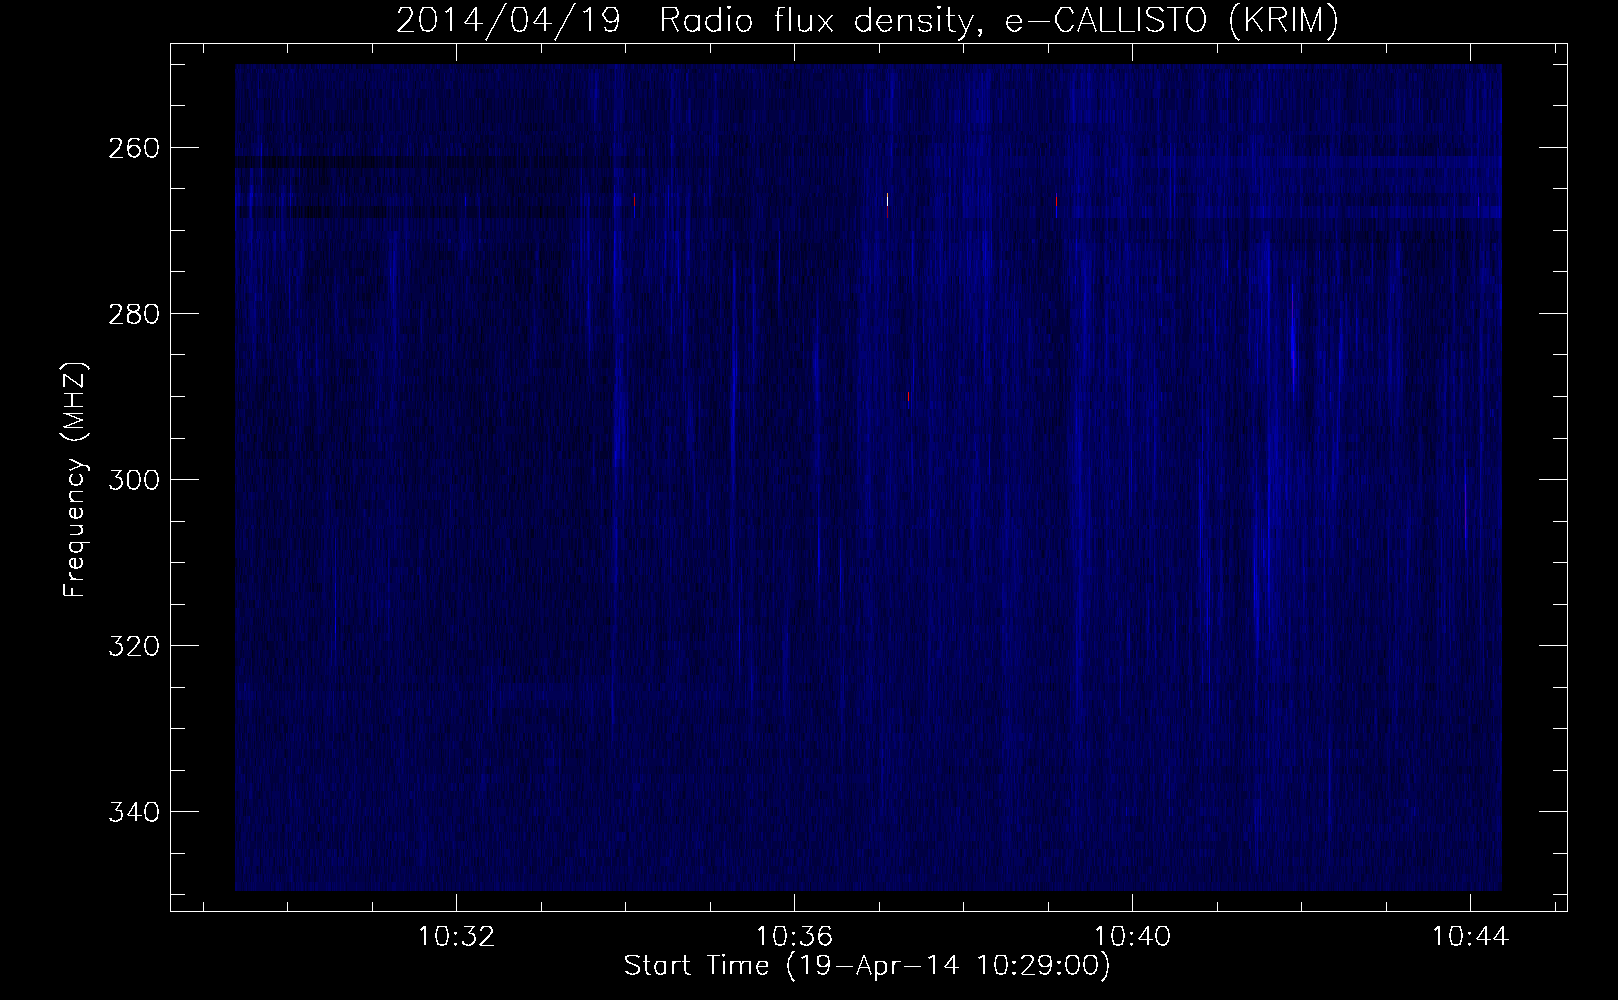The height and width of the screenshot is (1000, 1618).
Task: Click the 'Frequency (MHZ)' axis label
Action: click(75, 480)
